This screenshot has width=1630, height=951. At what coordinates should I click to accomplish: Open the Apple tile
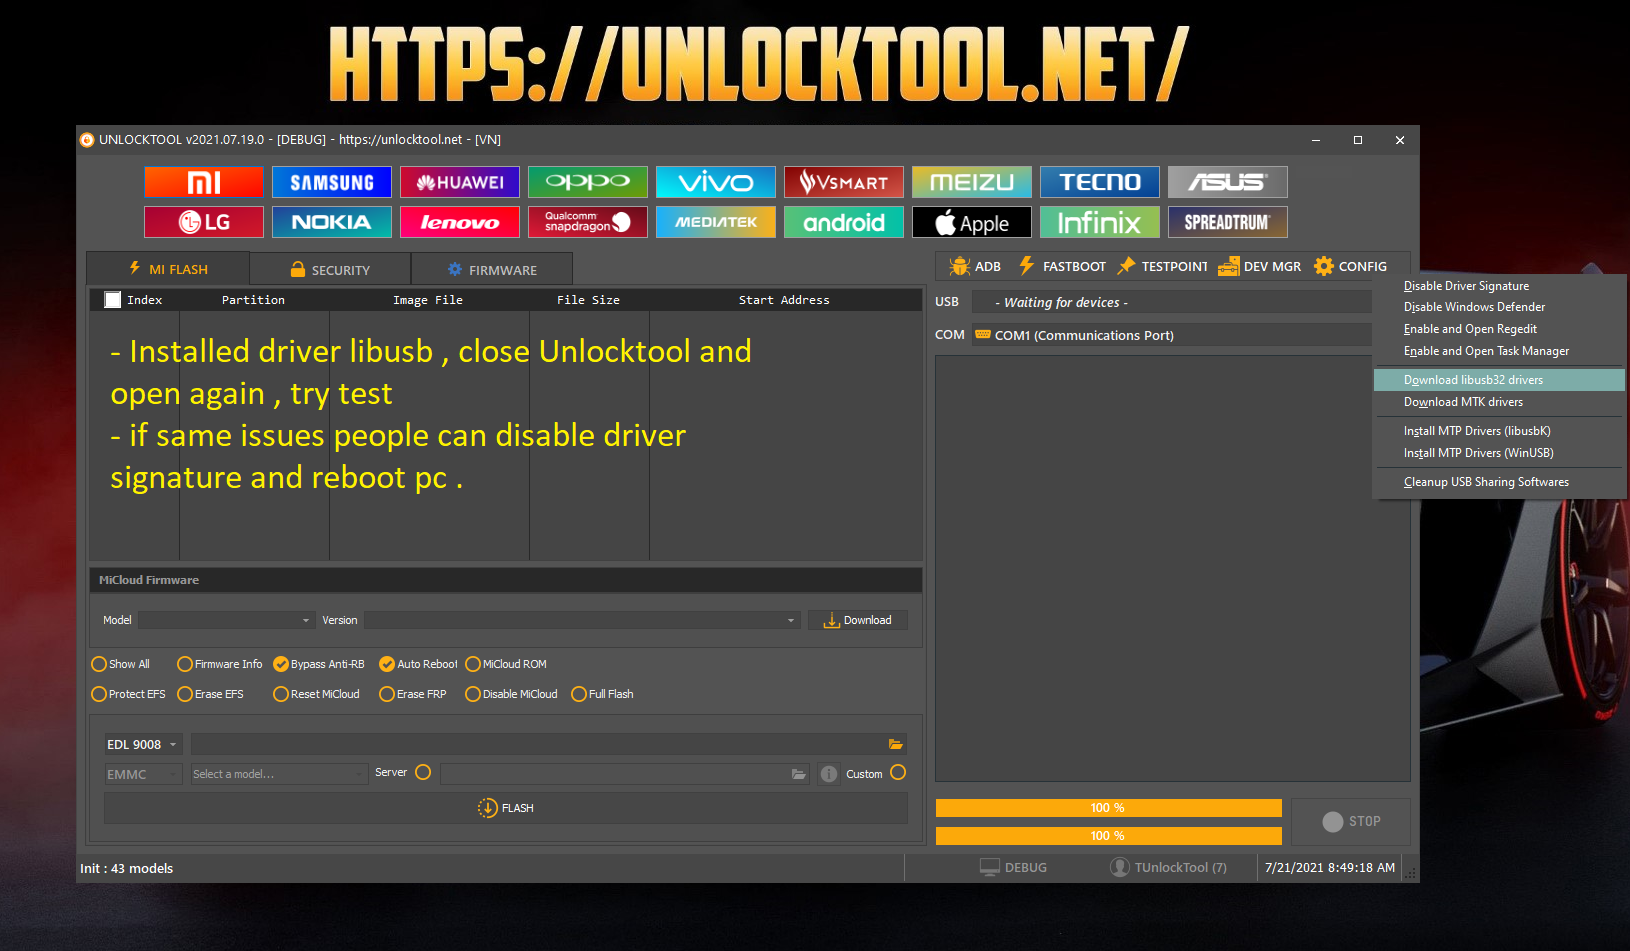972,222
